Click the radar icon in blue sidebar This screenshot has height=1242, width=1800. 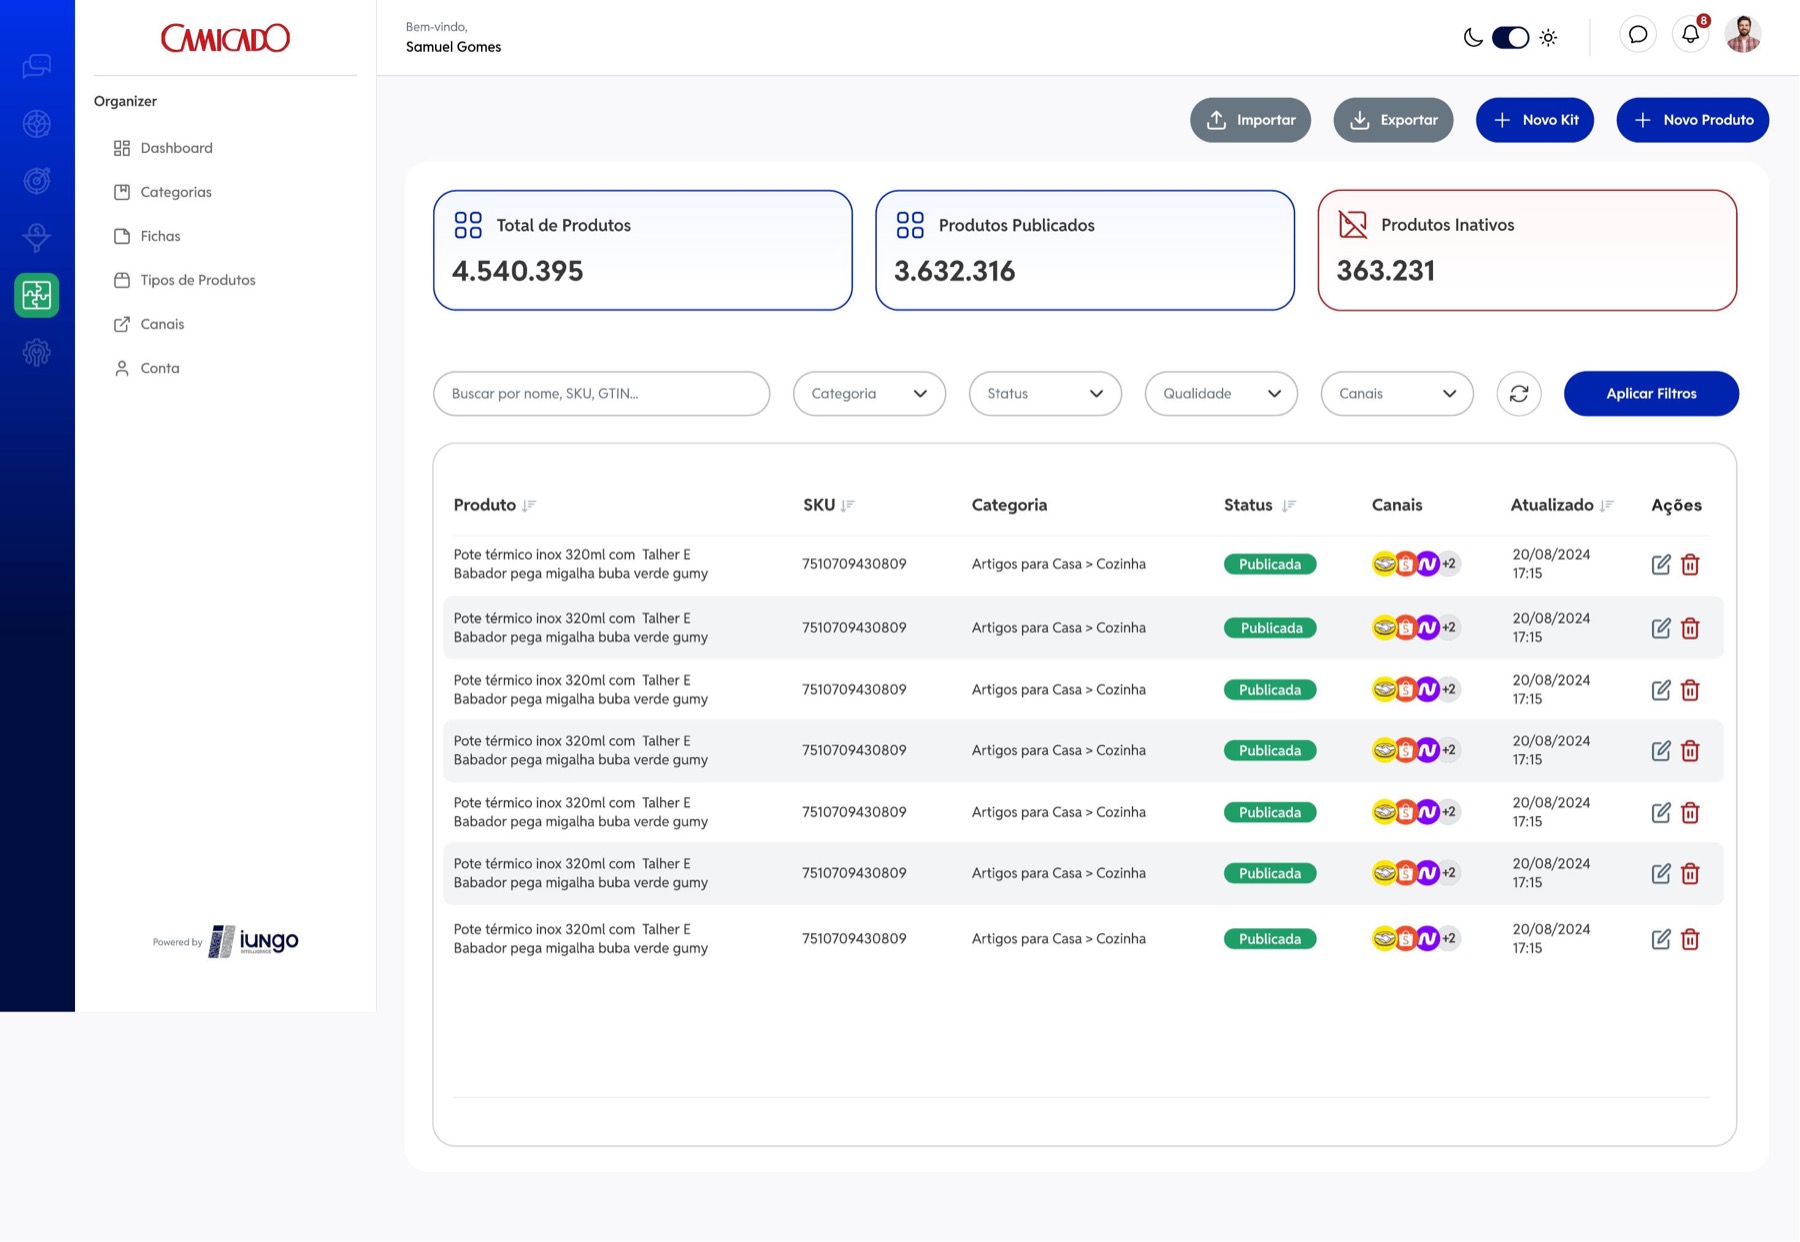pyautogui.click(x=37, y=124)
